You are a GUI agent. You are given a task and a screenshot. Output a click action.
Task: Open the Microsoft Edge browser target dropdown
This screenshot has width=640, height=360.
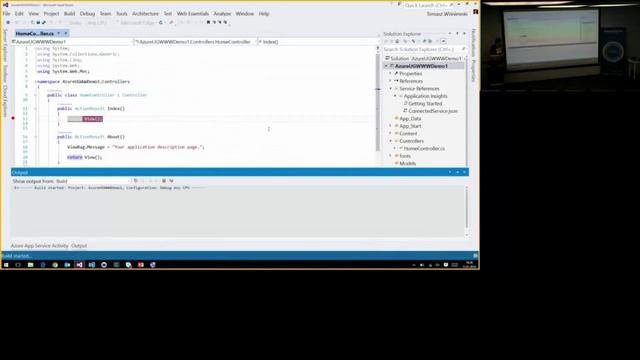pyautogui.click(x=137, y=22)
